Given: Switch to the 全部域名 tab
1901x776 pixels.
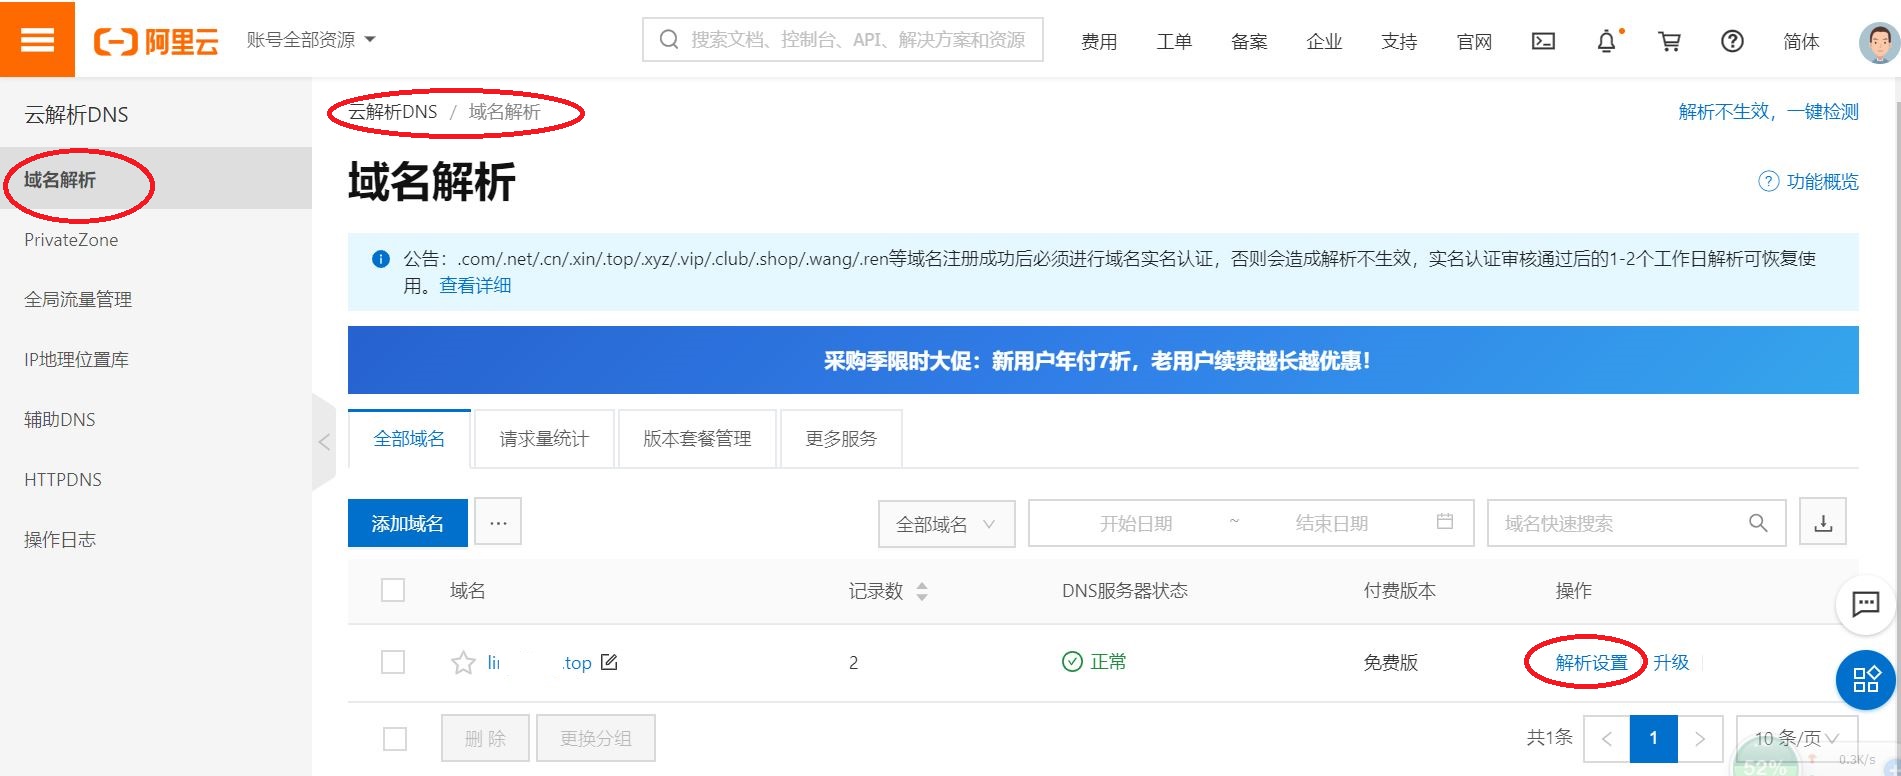Looking at the screenshot, I should point(409,439).
